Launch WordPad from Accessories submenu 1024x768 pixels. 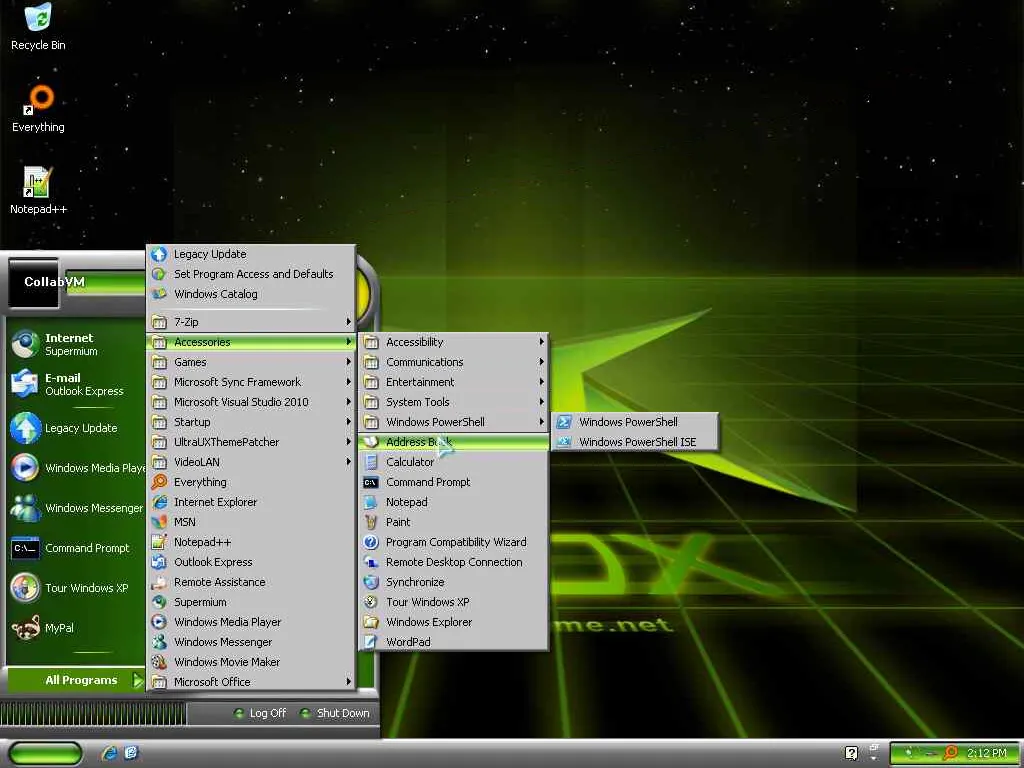[454, 642]
